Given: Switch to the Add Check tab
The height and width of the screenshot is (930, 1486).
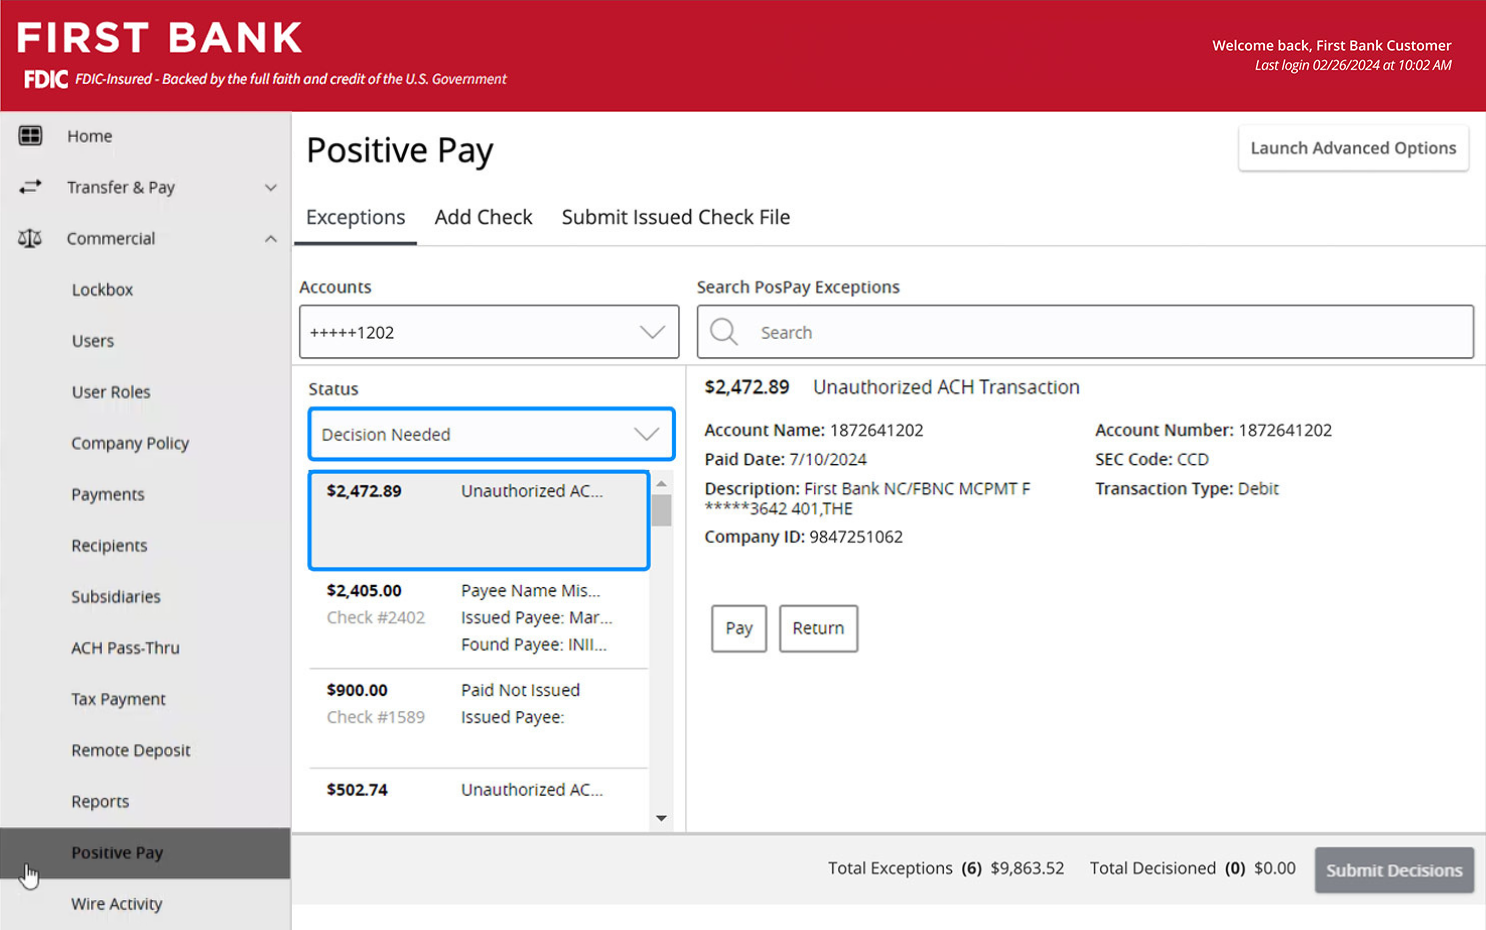Looking at the screenshot, I should point(483,217).
